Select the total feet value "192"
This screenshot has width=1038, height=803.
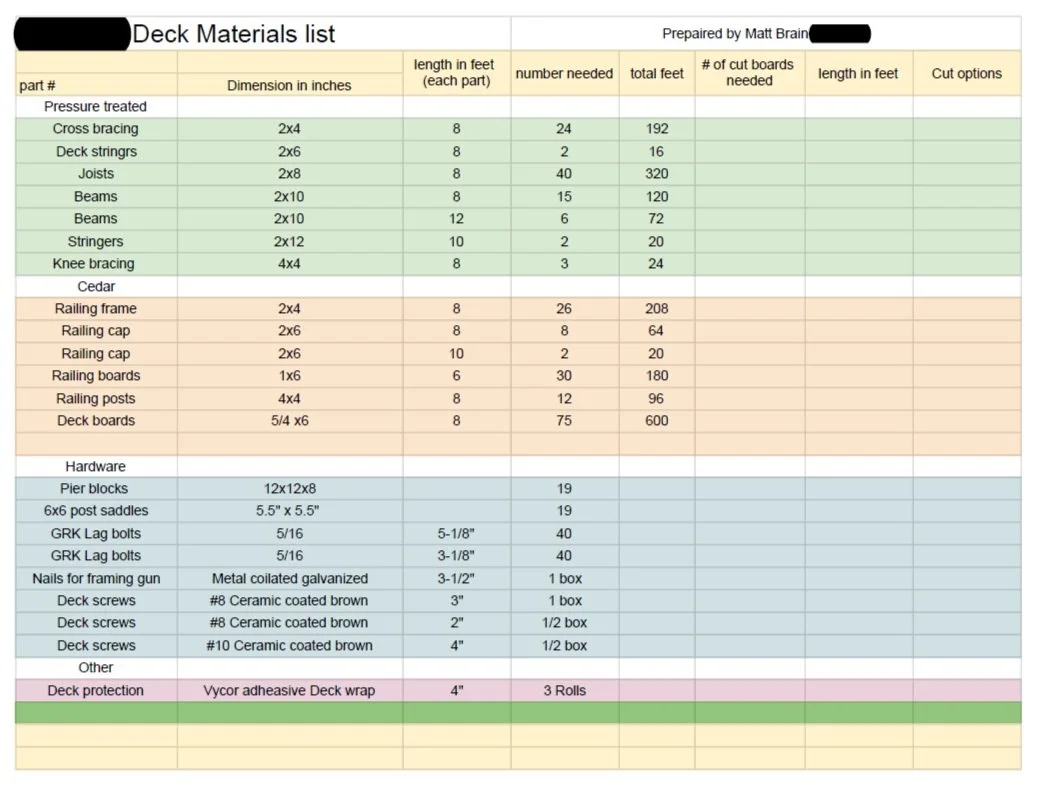point(657,129)
